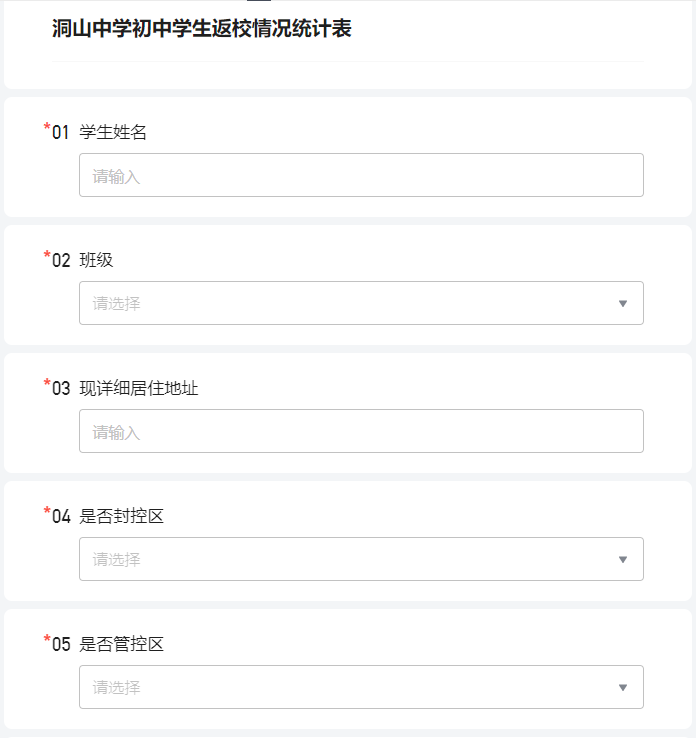Click the 是否管控区 dropdown arrow icon
Image resolution: width=696 pixels, height=738 pixels.
coord(623,688)
